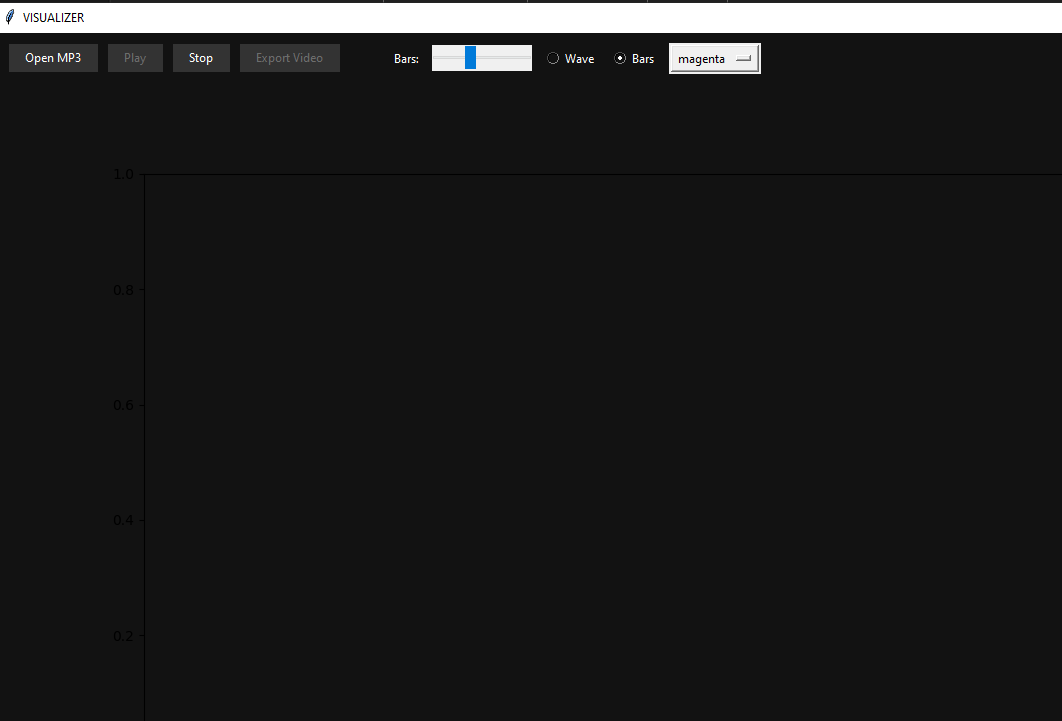Click the Bars: label next to the slider

click(x=406, y=58)
